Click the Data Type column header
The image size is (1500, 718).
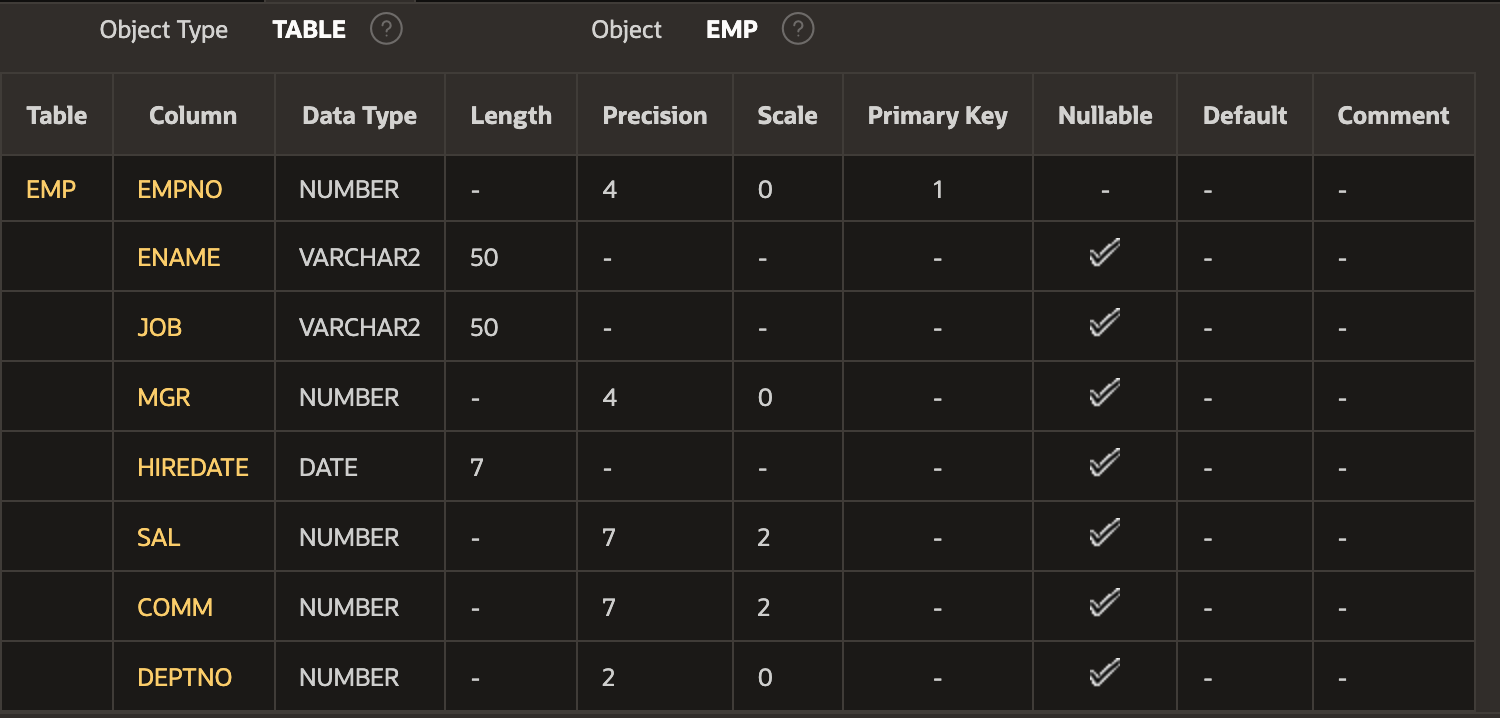point(359,114)
